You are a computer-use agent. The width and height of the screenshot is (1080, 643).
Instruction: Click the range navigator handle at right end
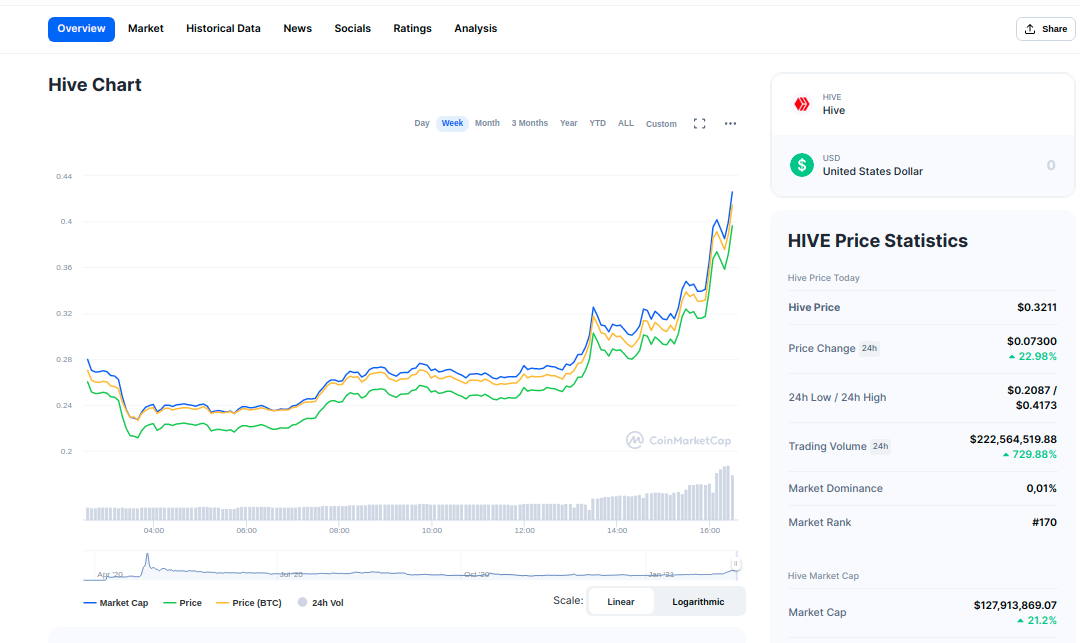tap(735, 564)
